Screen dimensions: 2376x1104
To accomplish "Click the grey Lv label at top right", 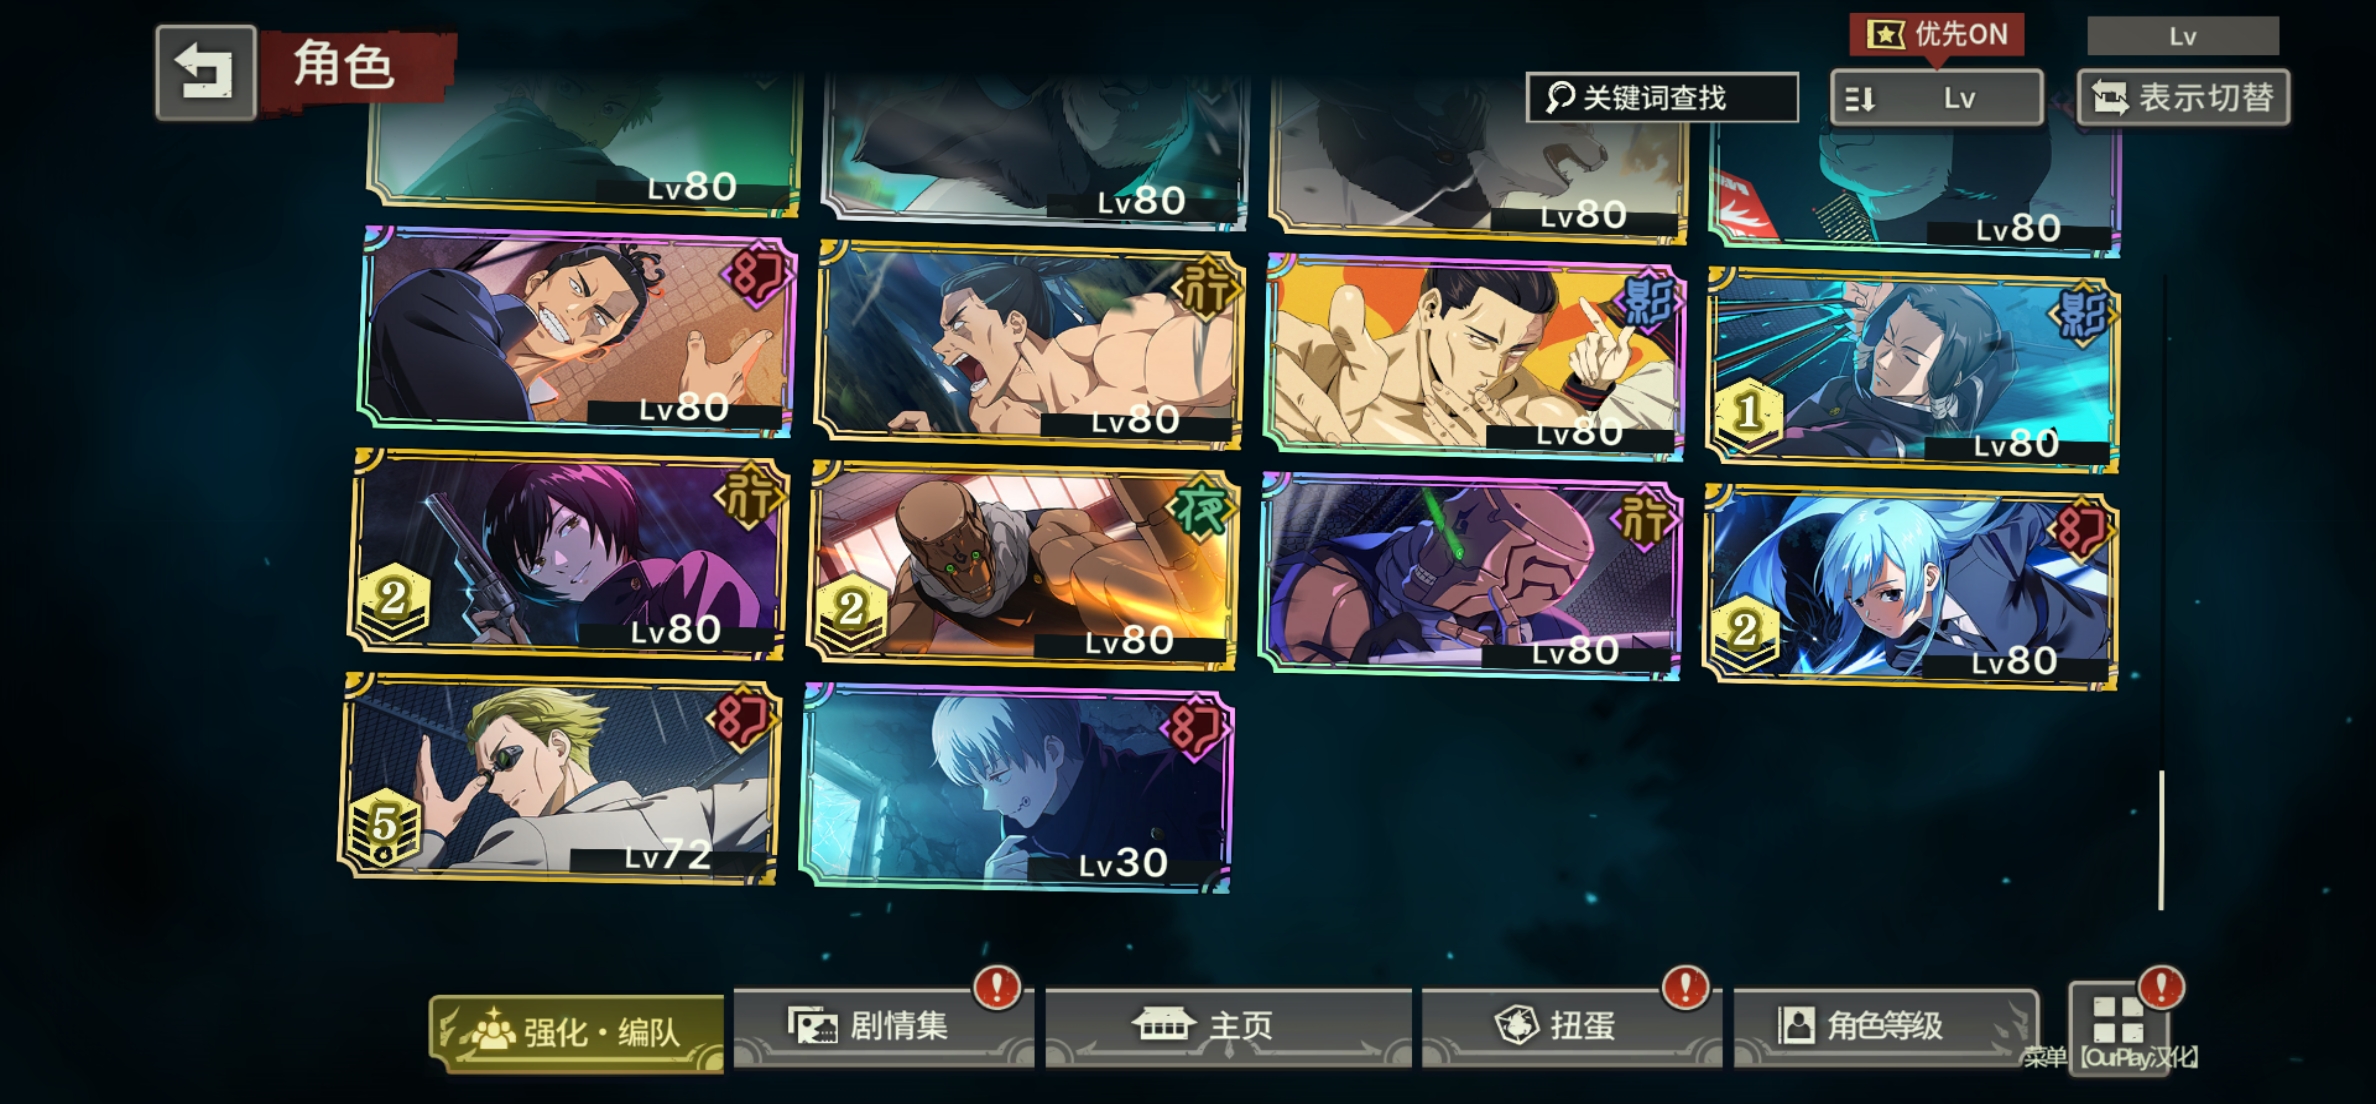I will pos(2183,36).
